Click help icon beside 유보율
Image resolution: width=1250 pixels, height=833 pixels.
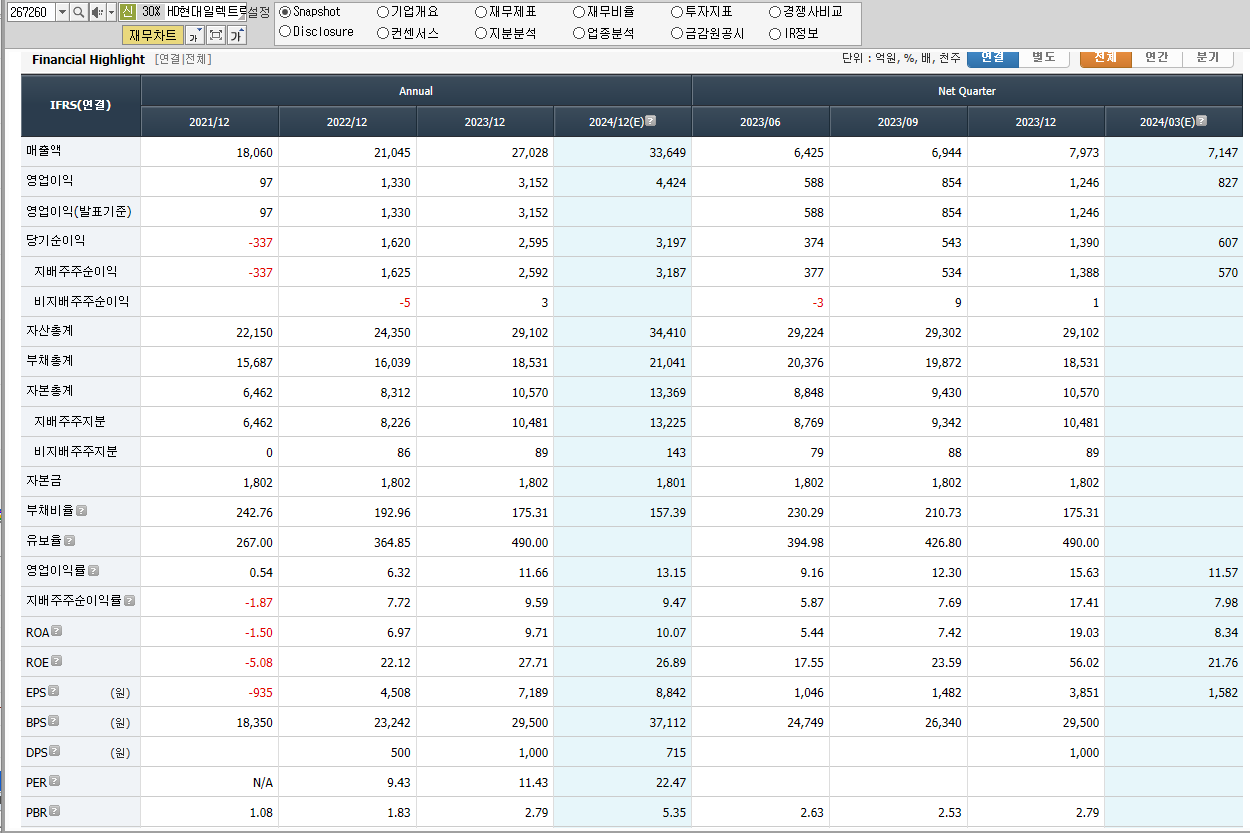tap(69, 540)
